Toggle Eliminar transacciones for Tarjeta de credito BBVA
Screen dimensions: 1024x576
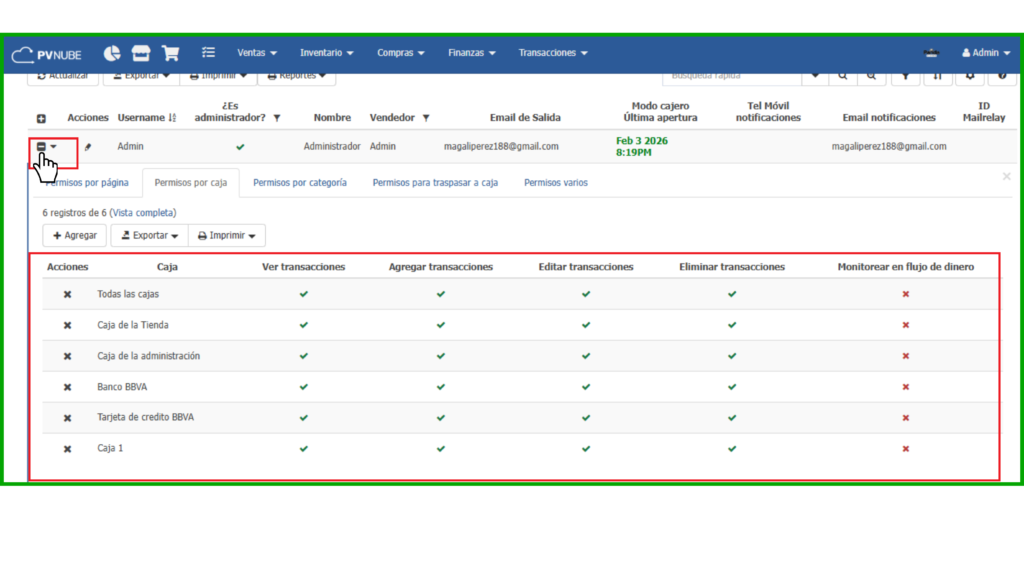point(732,418)
